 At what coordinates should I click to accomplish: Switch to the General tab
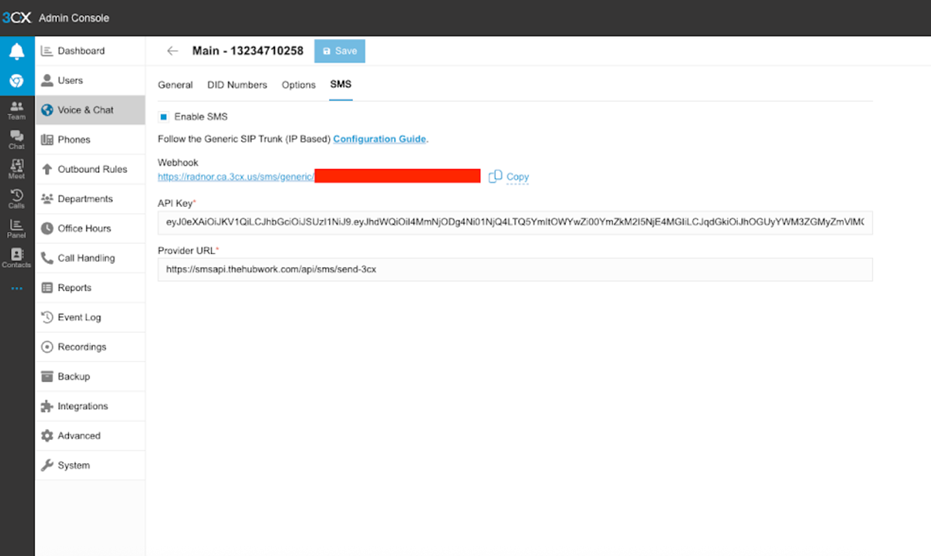click(x=175, y=85)
